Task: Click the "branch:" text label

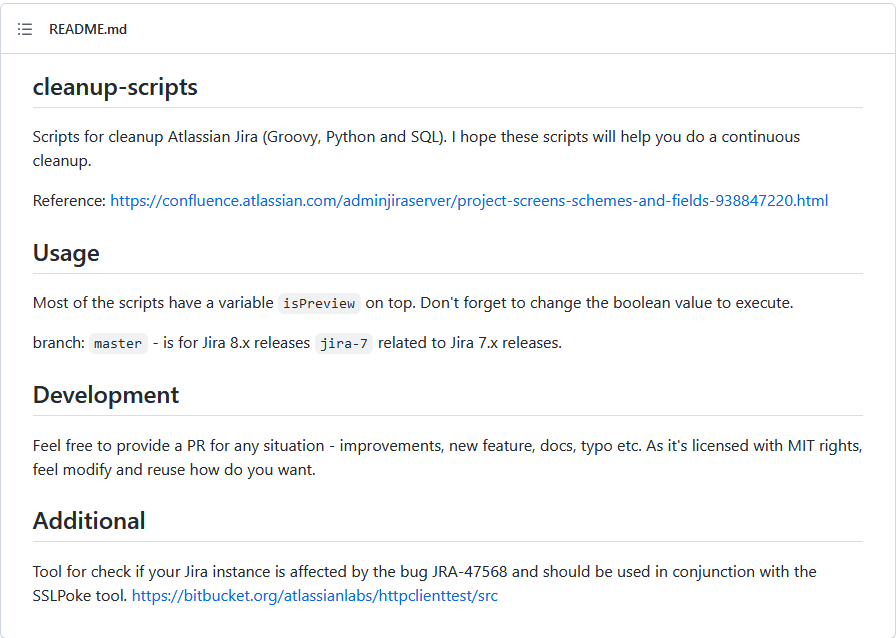Action: [59, 343]
